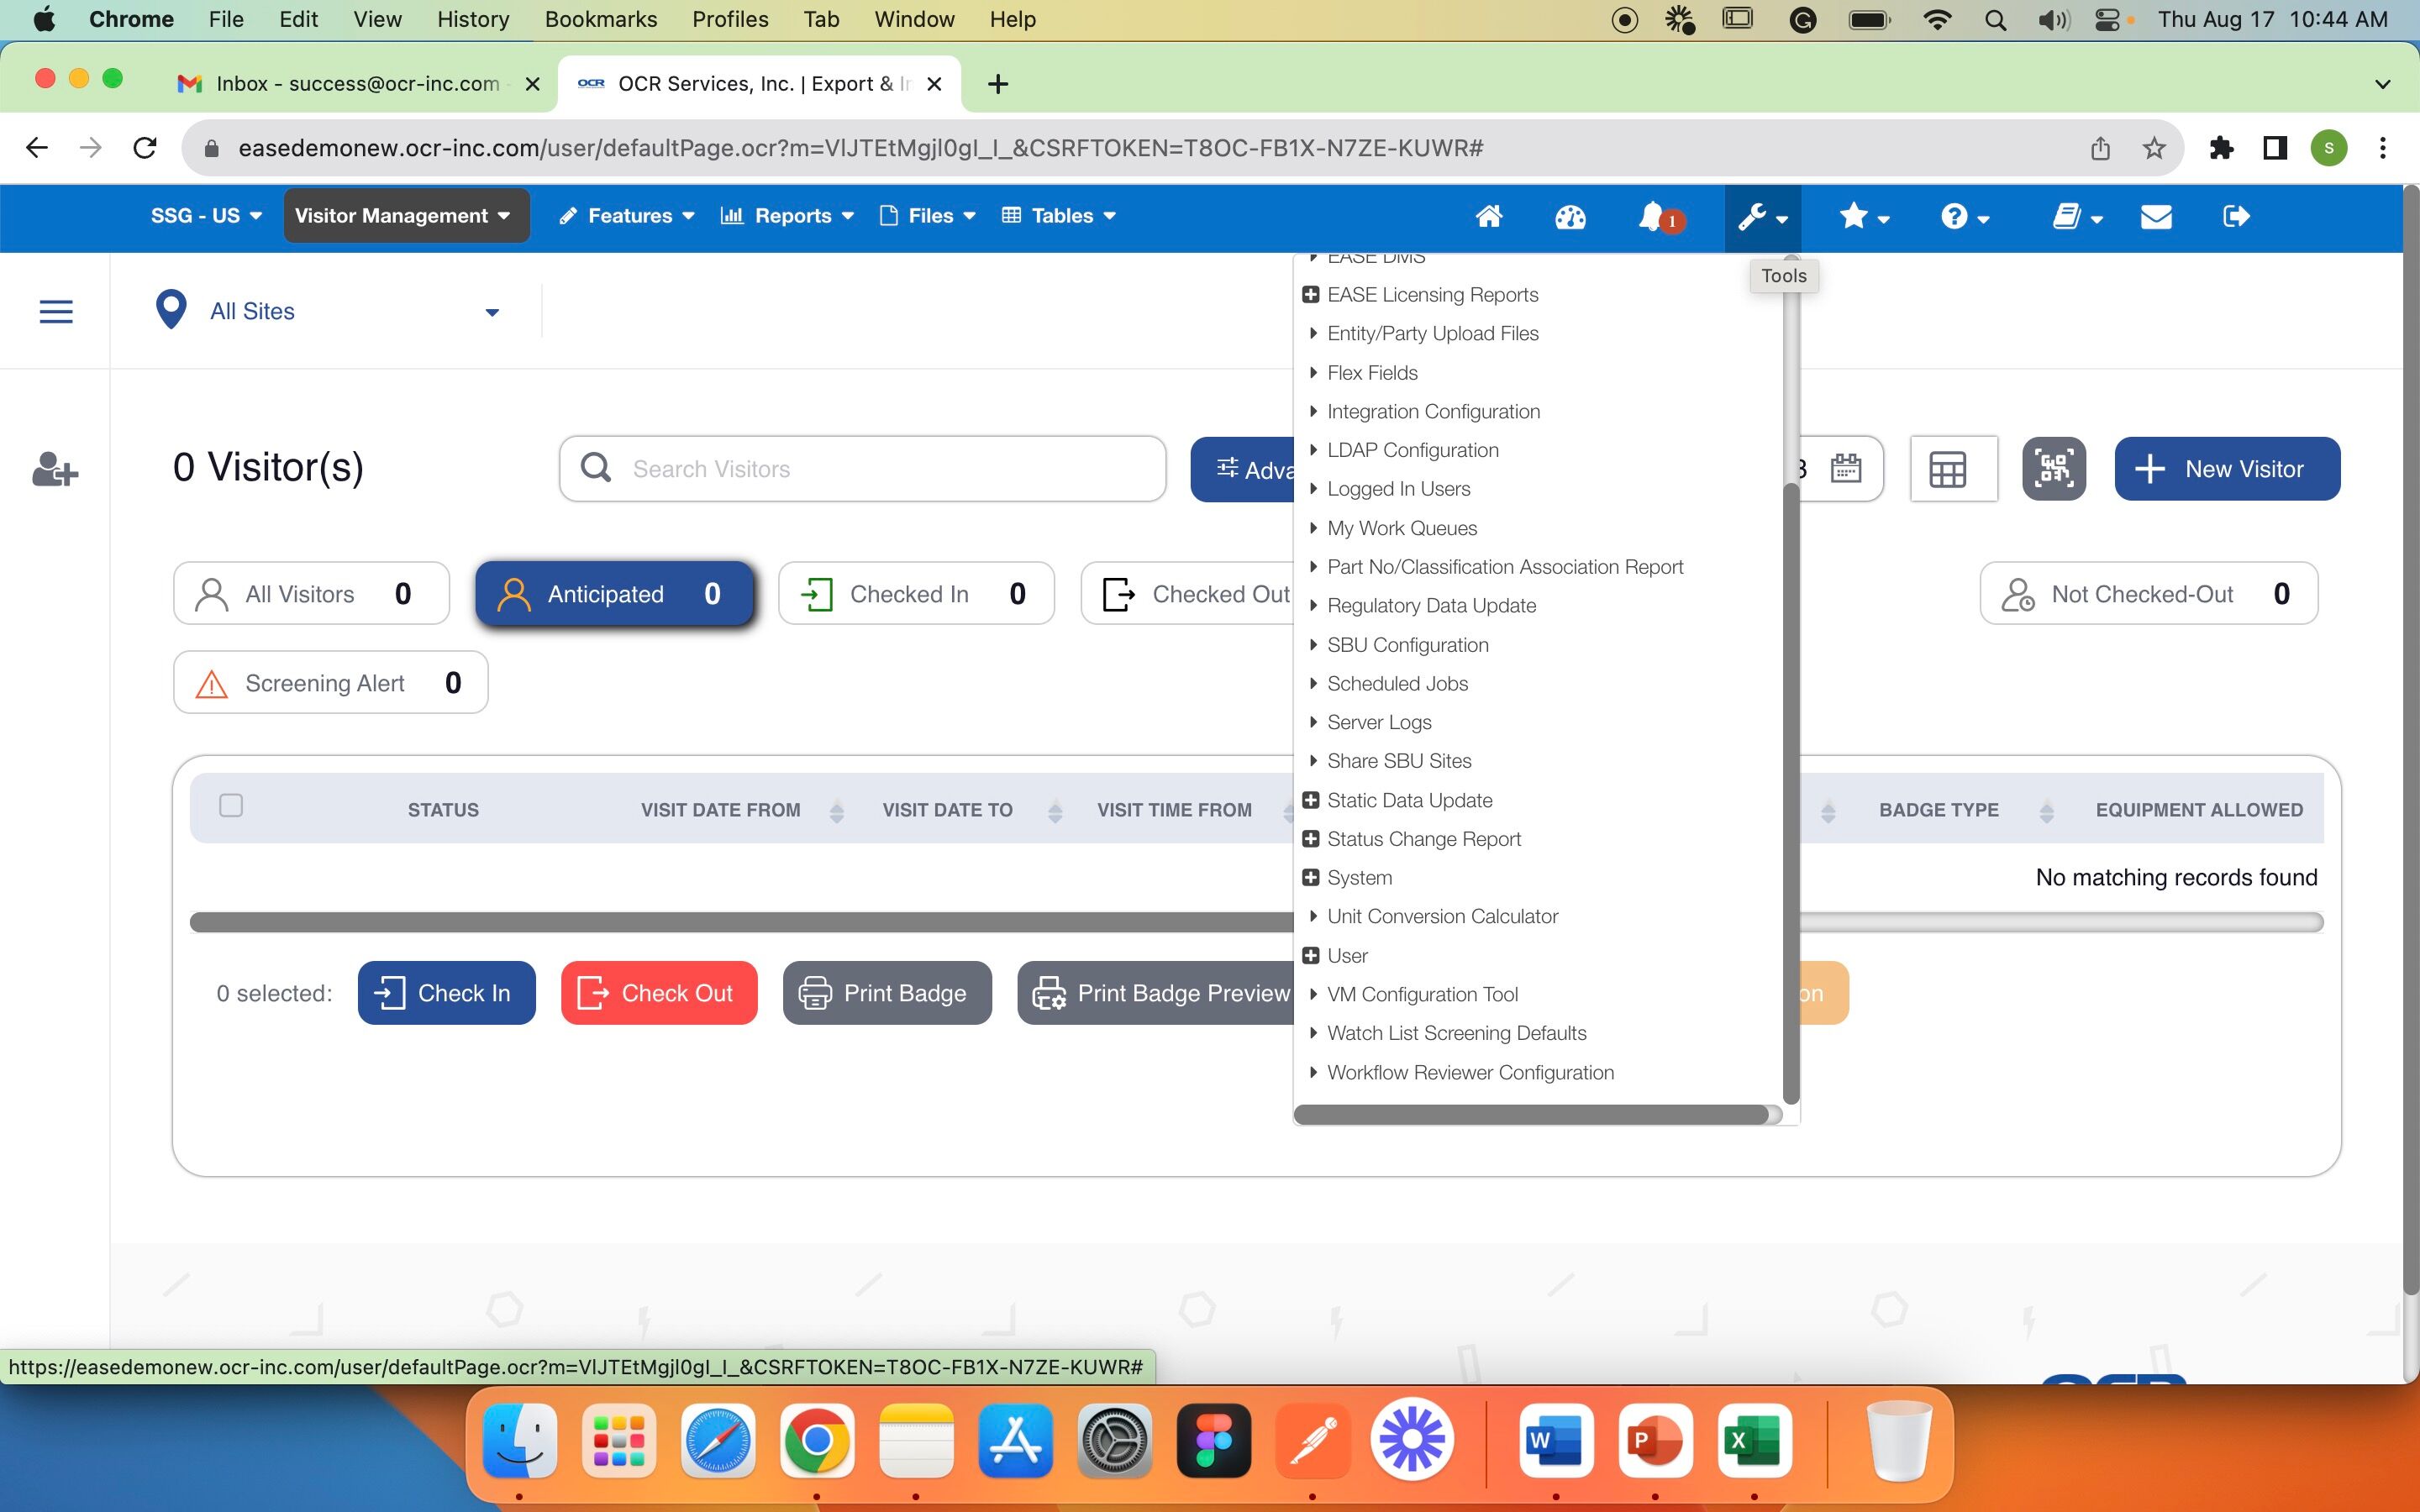Screen dimensions: 2420x1512
Task: Open the dashboard gauge icon
Action: (x=1569, y=216)
